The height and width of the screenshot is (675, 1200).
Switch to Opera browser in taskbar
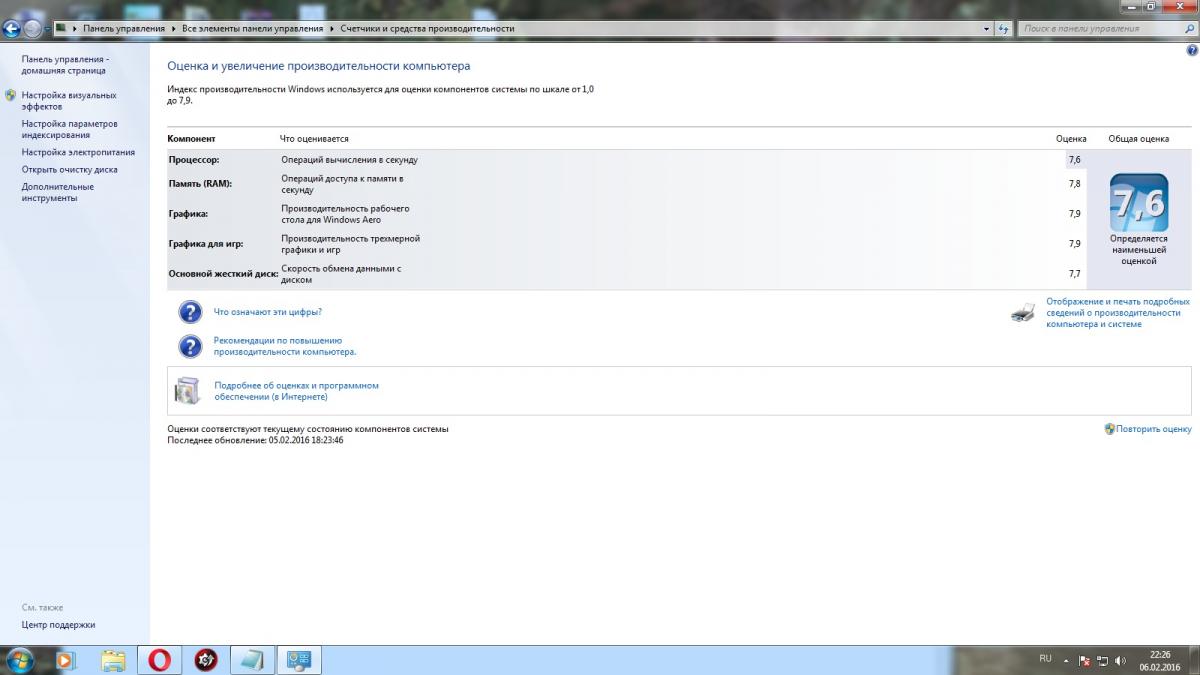click(160, 660)
